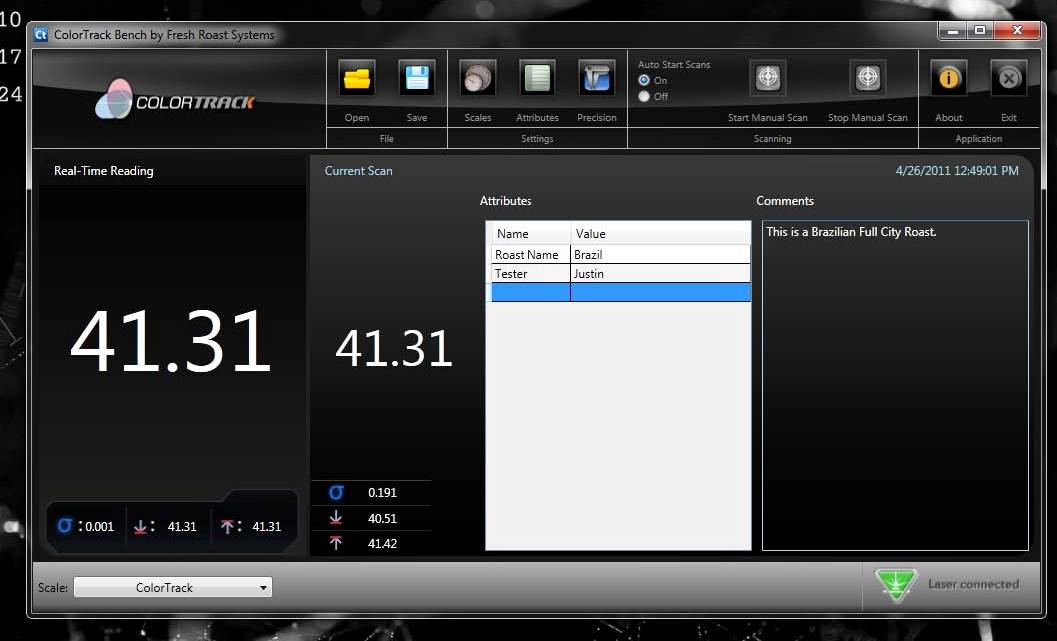Select the Roast Name attribute cell
1057x641 pixels.
(531, 255)
